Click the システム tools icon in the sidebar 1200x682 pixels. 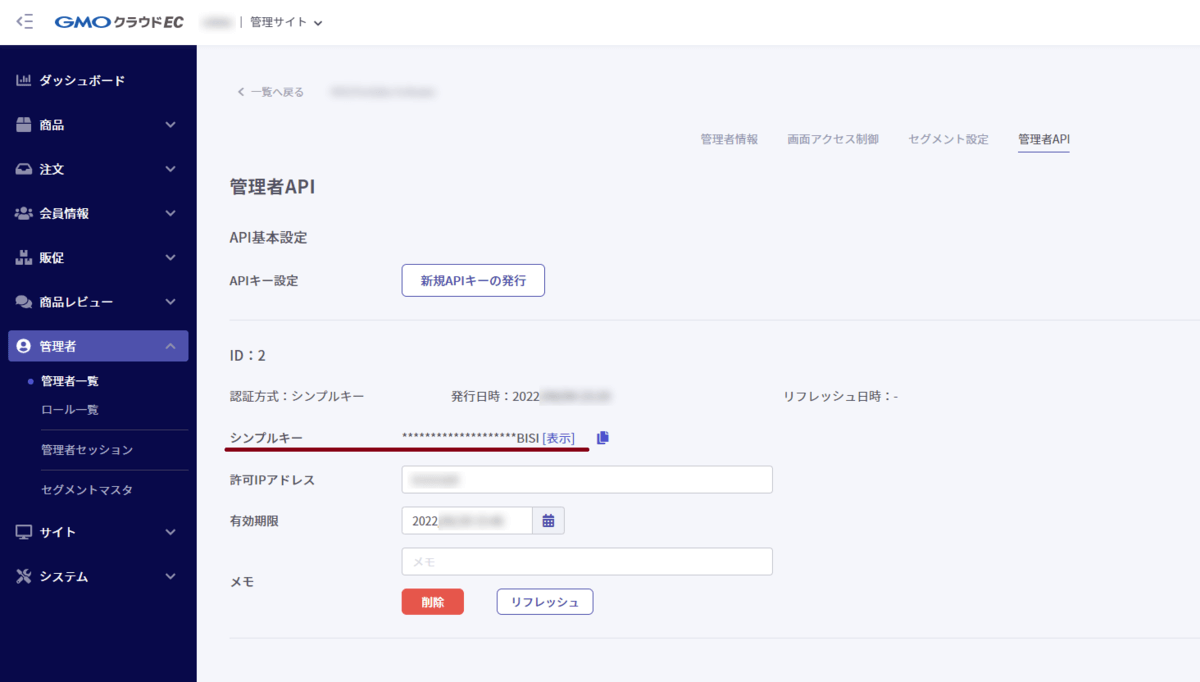[24, 576]
